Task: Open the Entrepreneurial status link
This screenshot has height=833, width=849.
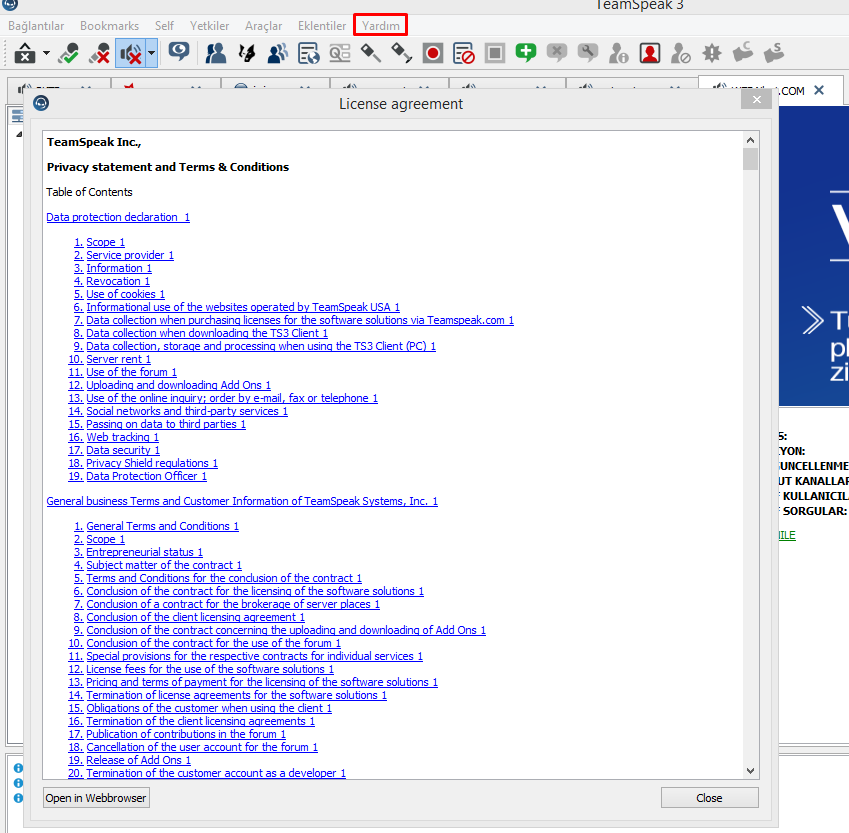Action: tap(145, 552)
